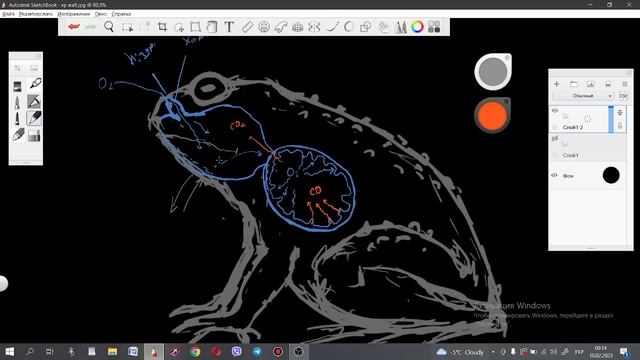This screenshot has height=360, width=640.
Task: Open the Файл menu
Action: [8, 14]
